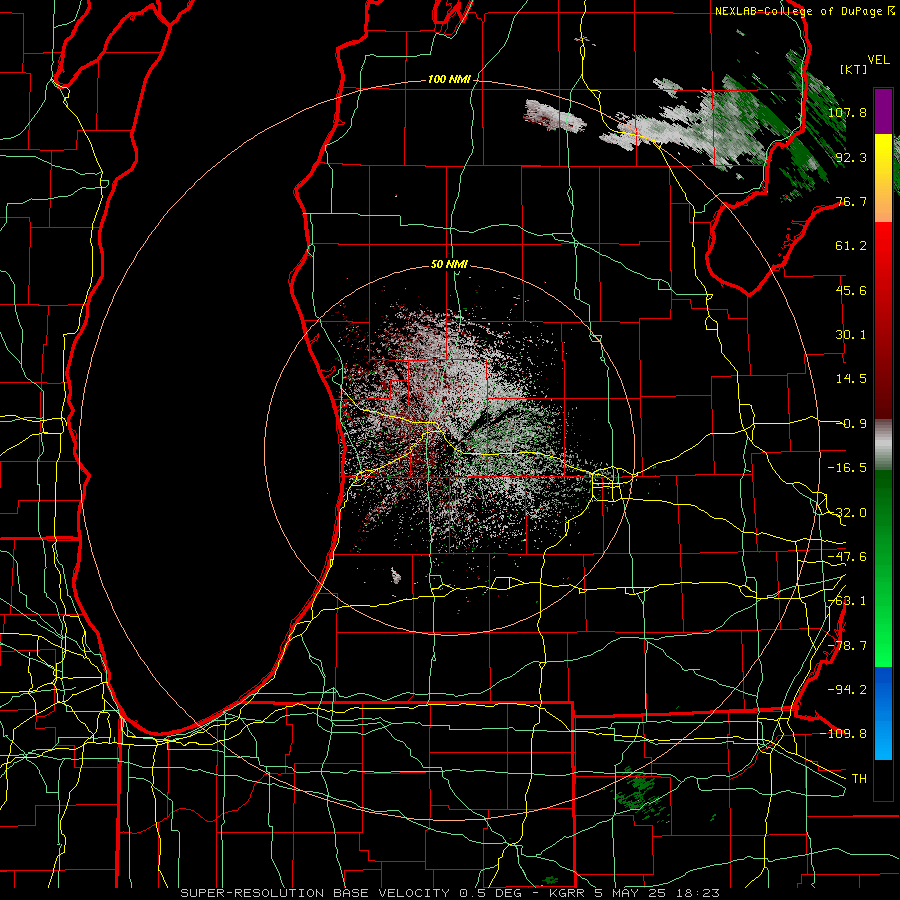900x900 pixels.
Task: Click the 45.6 legend value
Action: (851, 290)
